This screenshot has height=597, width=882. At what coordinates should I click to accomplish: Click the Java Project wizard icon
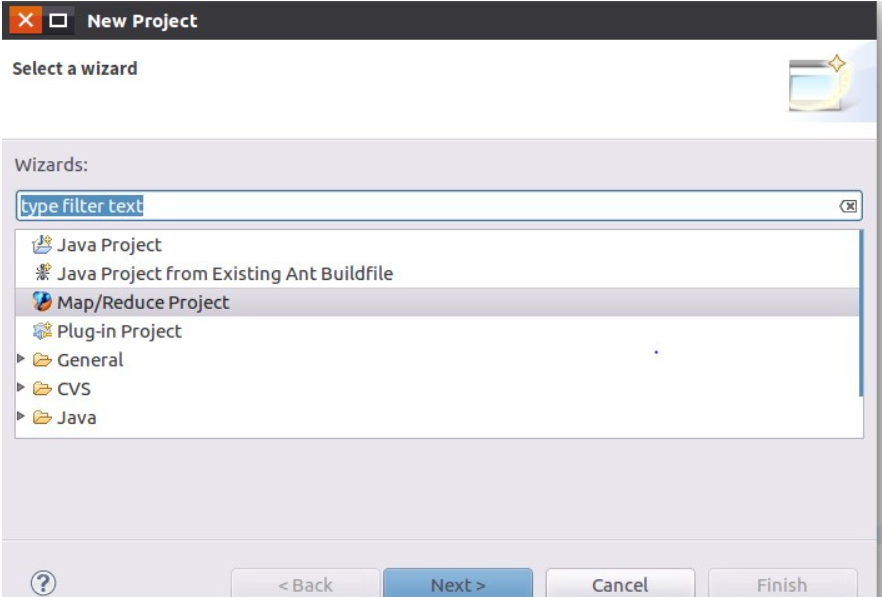click(x=41, y=244)
